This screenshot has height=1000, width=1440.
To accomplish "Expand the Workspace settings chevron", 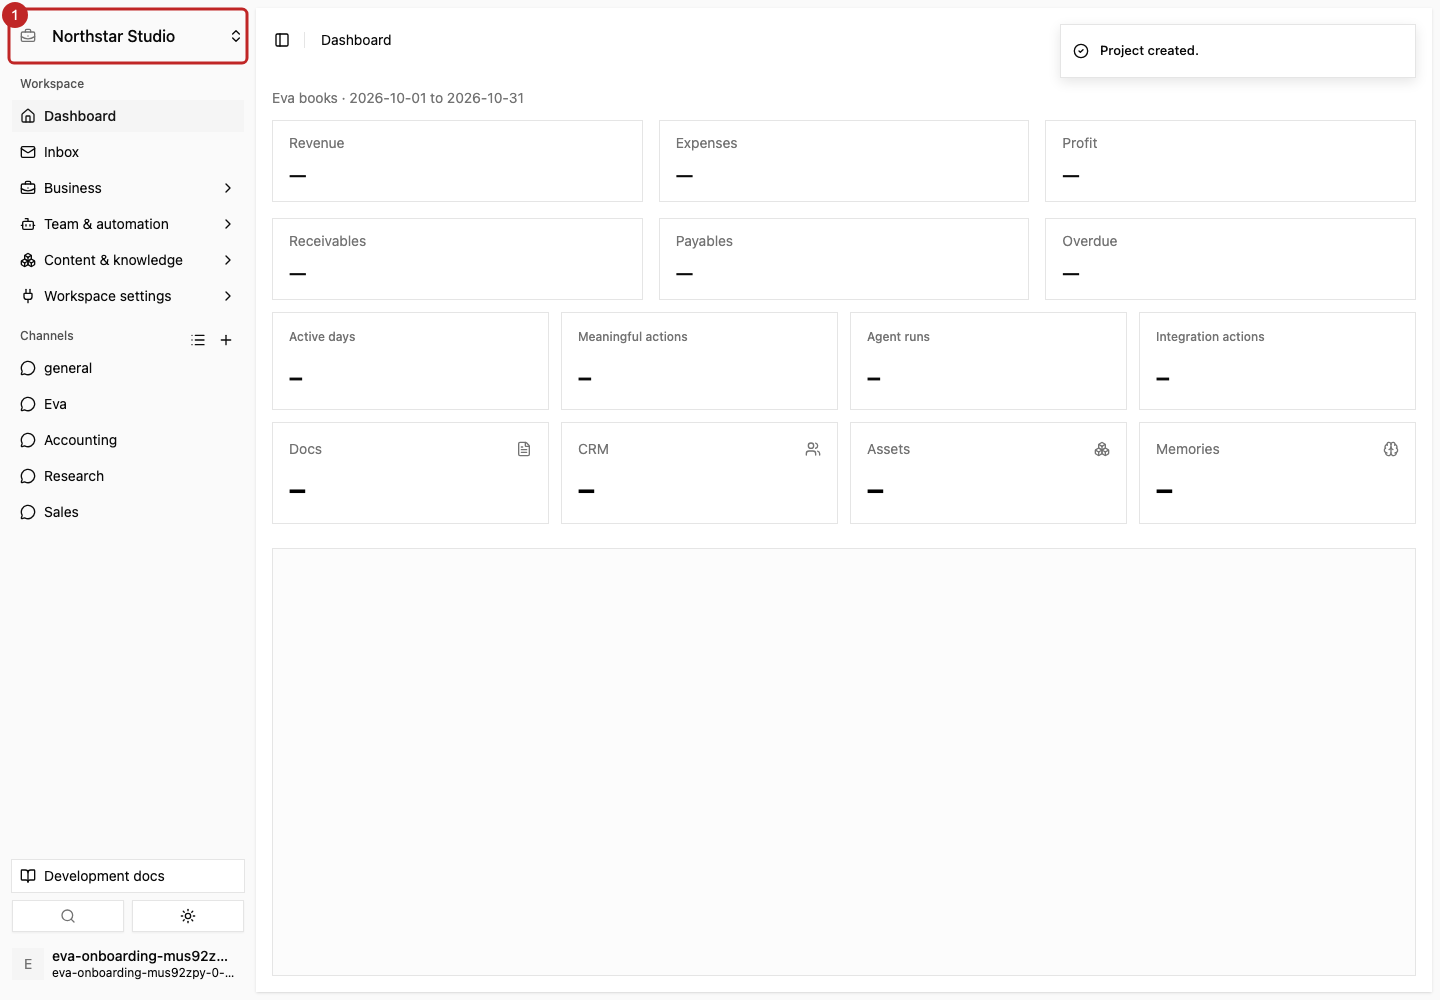I will 228,296.
